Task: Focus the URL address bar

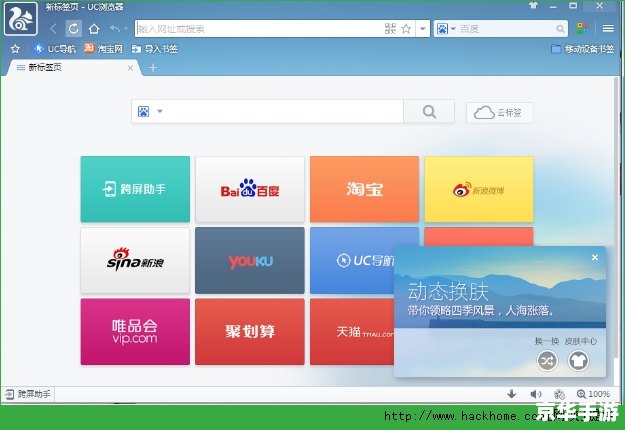Action: coord(259,29)
